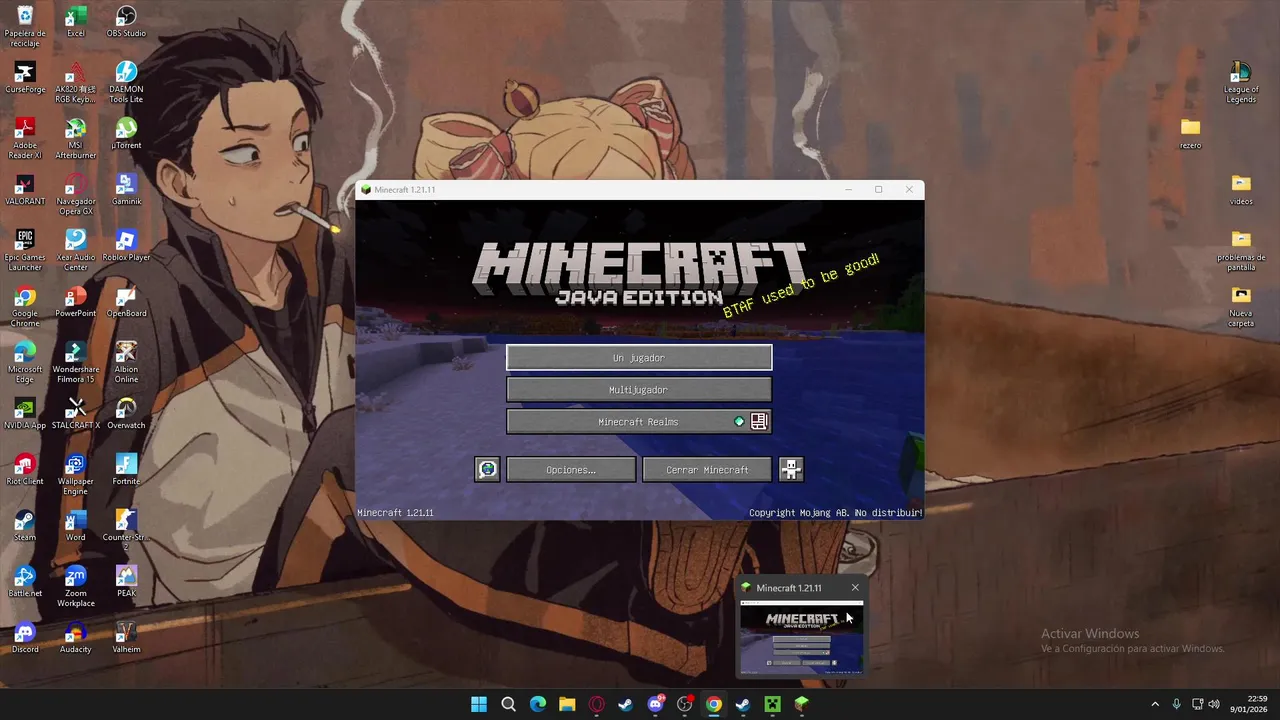1280x720 pixels.
Task: Select the Fortnite desktop shortcut
Action: click(x=126, y=471)
